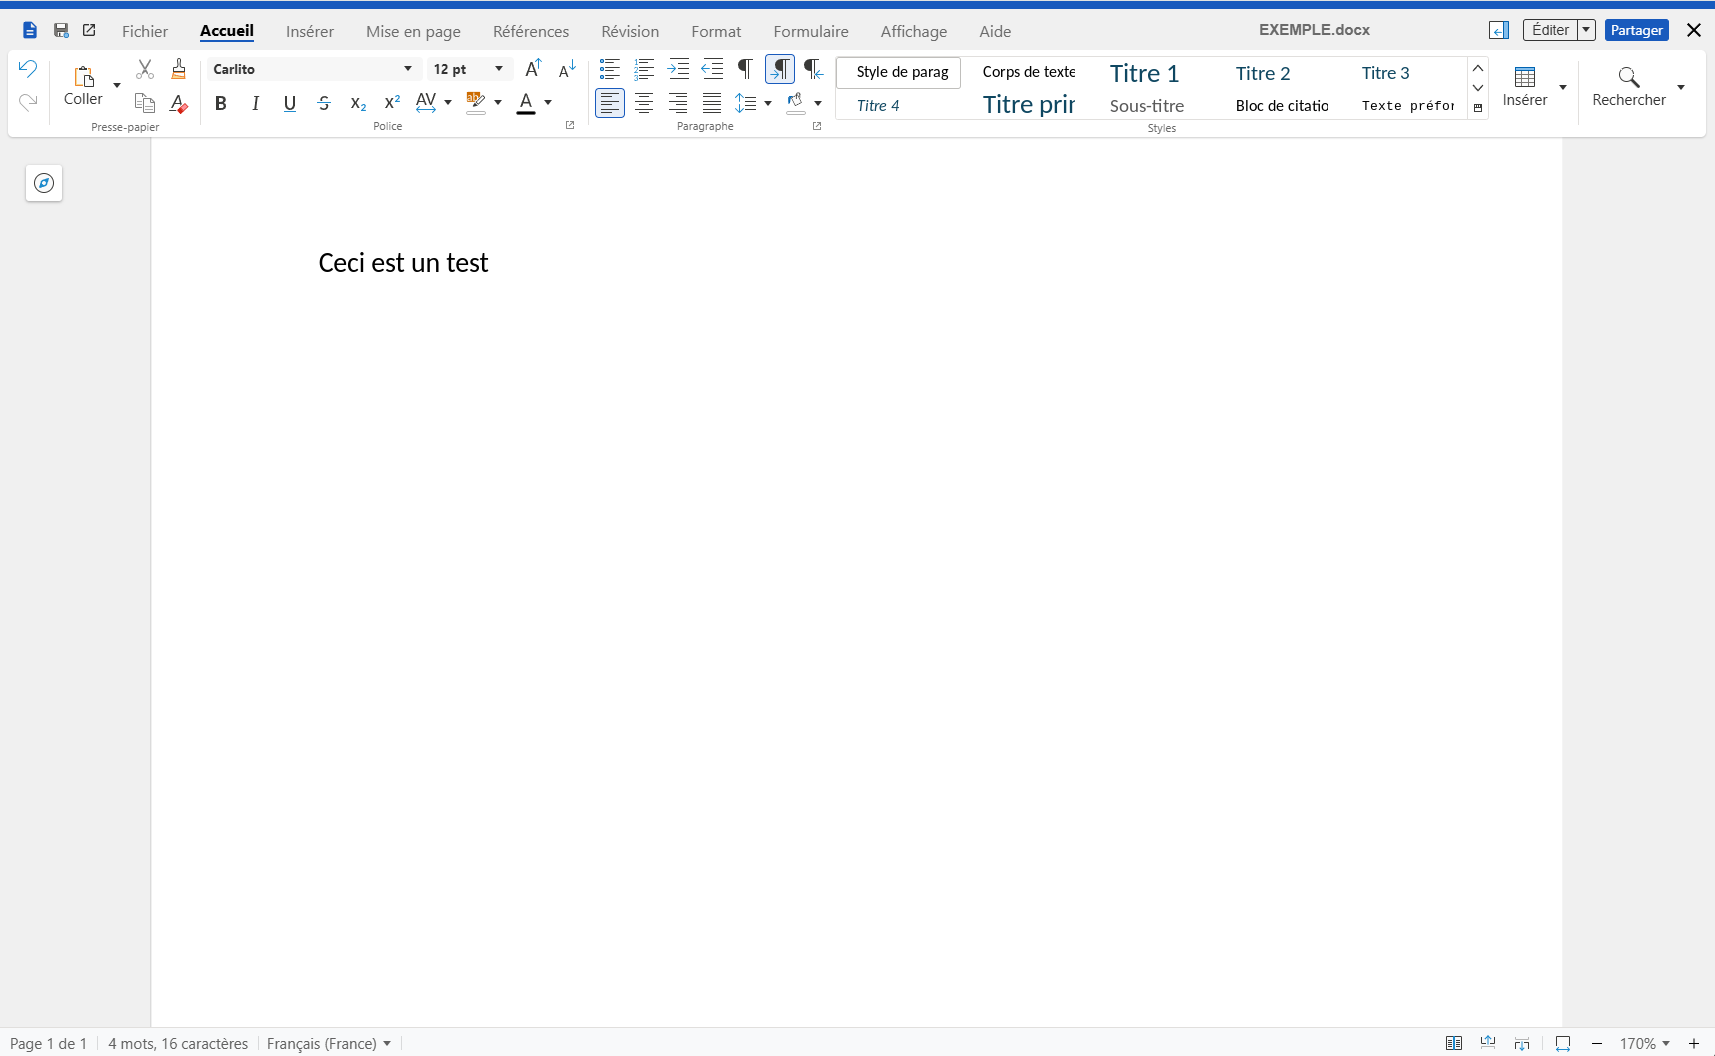Insert a numbered list
The image size is (1715, 1056).
click(644, 69)
